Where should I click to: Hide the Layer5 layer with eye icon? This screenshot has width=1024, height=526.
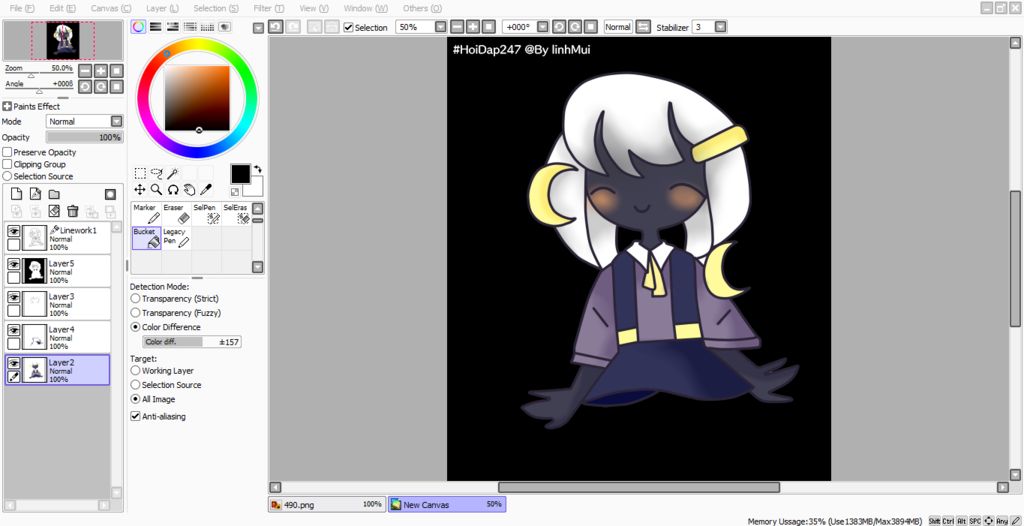coord(14,264)
